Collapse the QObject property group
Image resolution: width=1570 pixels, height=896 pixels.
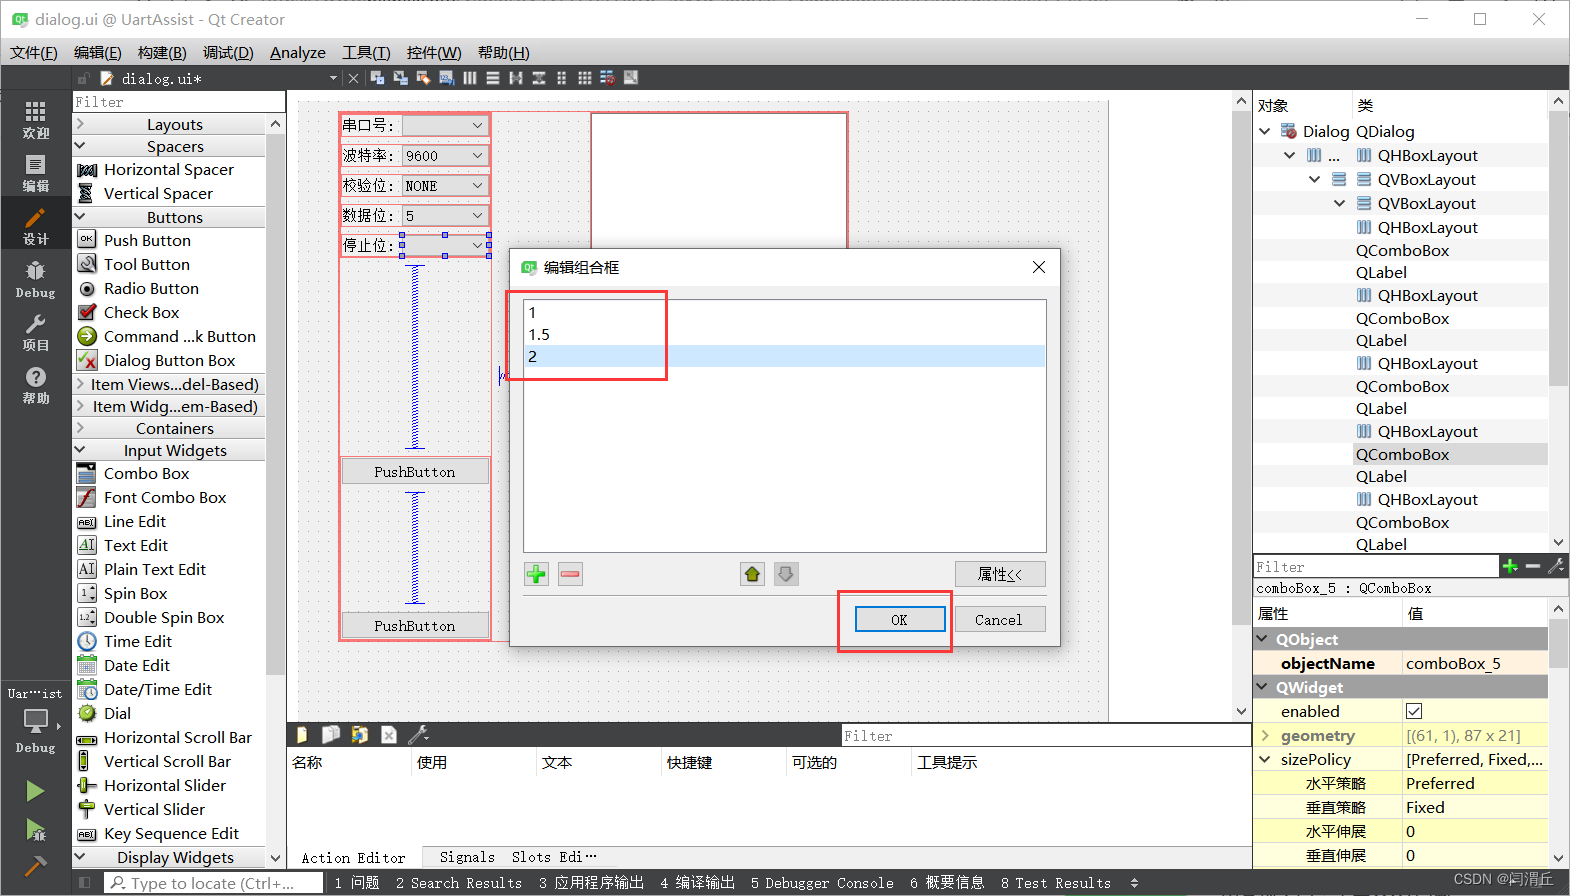(1263, 639)
